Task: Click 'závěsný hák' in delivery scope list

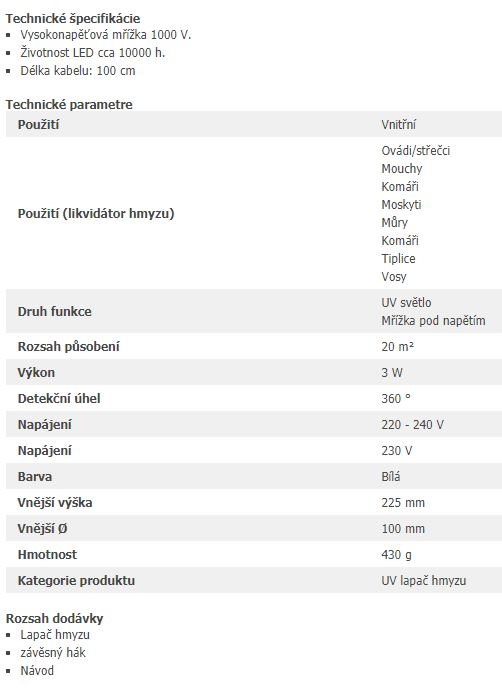Action: coord(53,653)
